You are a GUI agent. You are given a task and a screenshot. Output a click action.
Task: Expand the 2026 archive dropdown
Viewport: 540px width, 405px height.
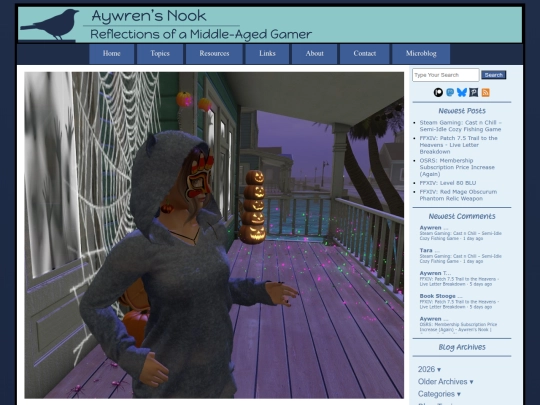pyautogui.click(x=429, y=369)
